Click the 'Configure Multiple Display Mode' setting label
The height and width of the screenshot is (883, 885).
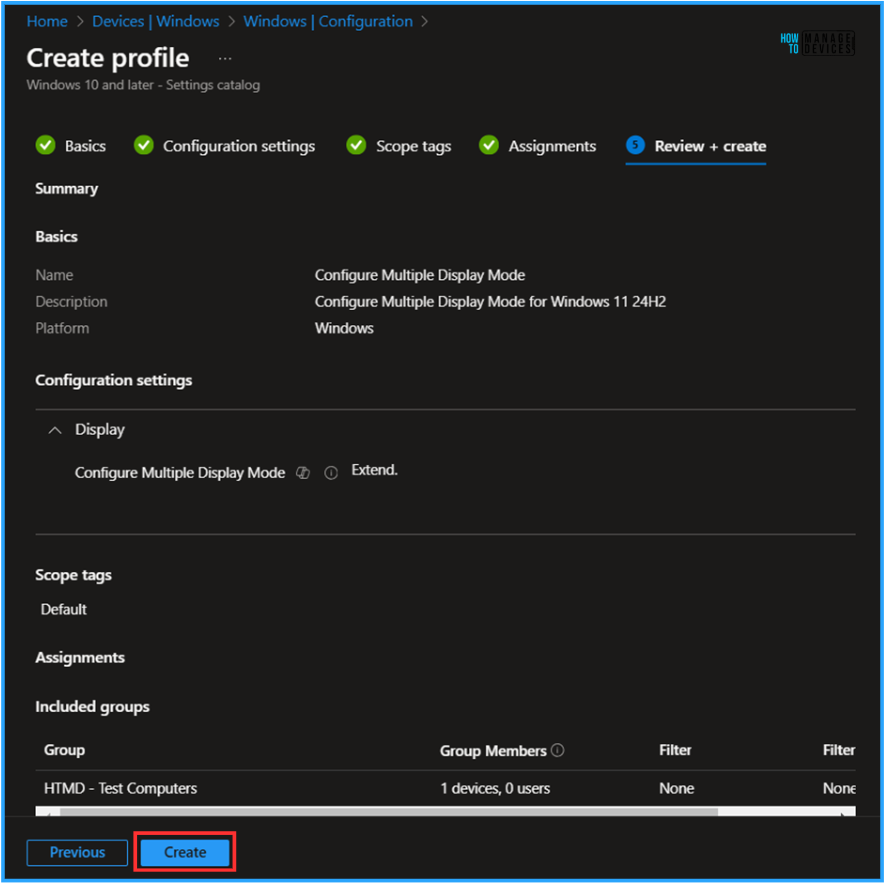point(180,473)
